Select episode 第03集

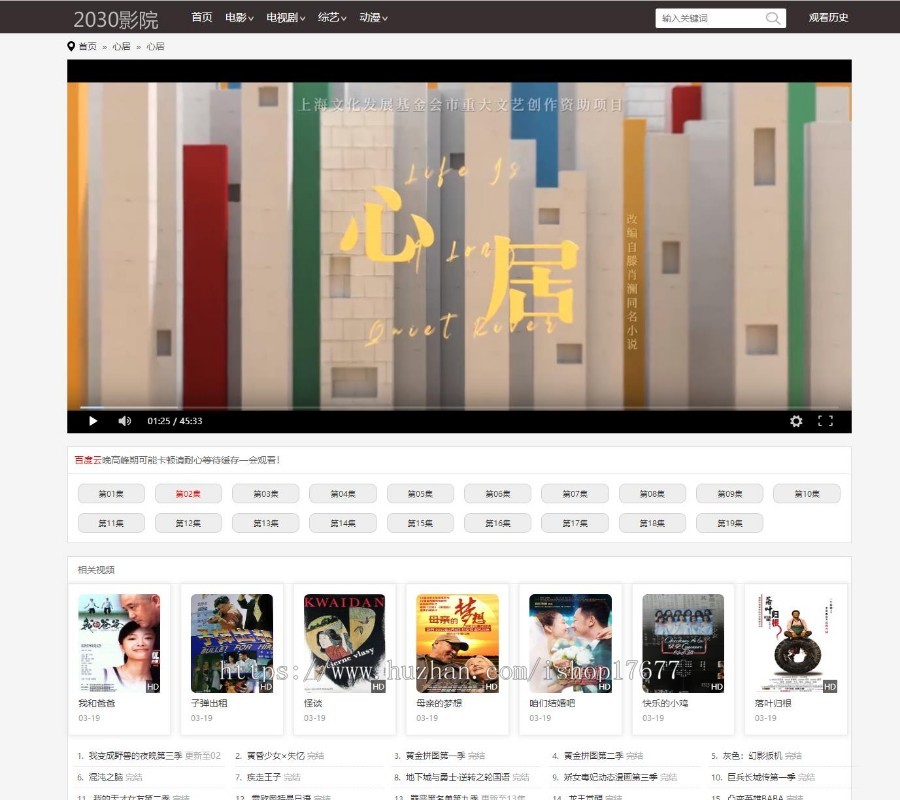(266, 494)
